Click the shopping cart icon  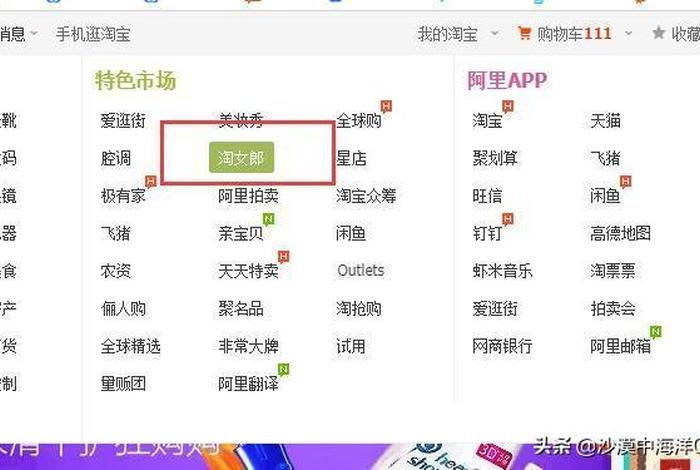[x=524, y=33]
